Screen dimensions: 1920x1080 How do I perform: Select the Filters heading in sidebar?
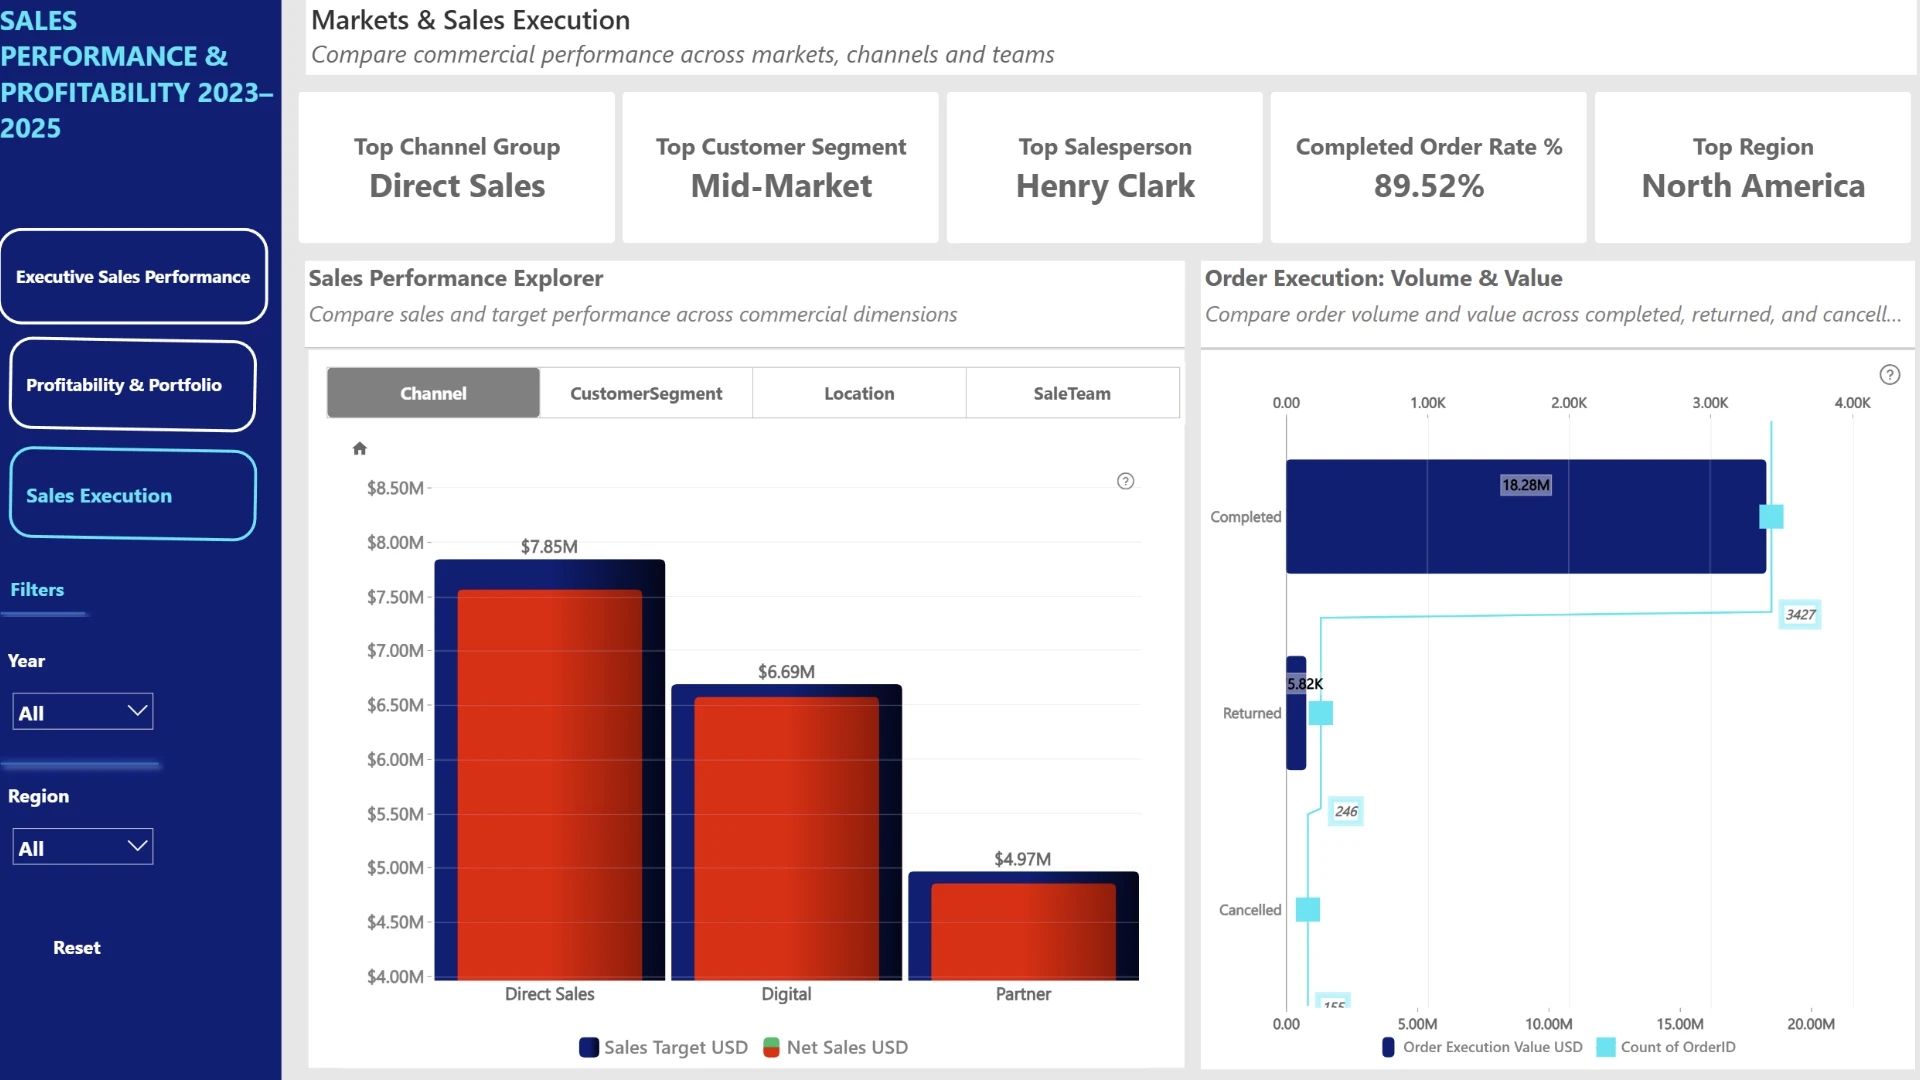coord(37,590)
